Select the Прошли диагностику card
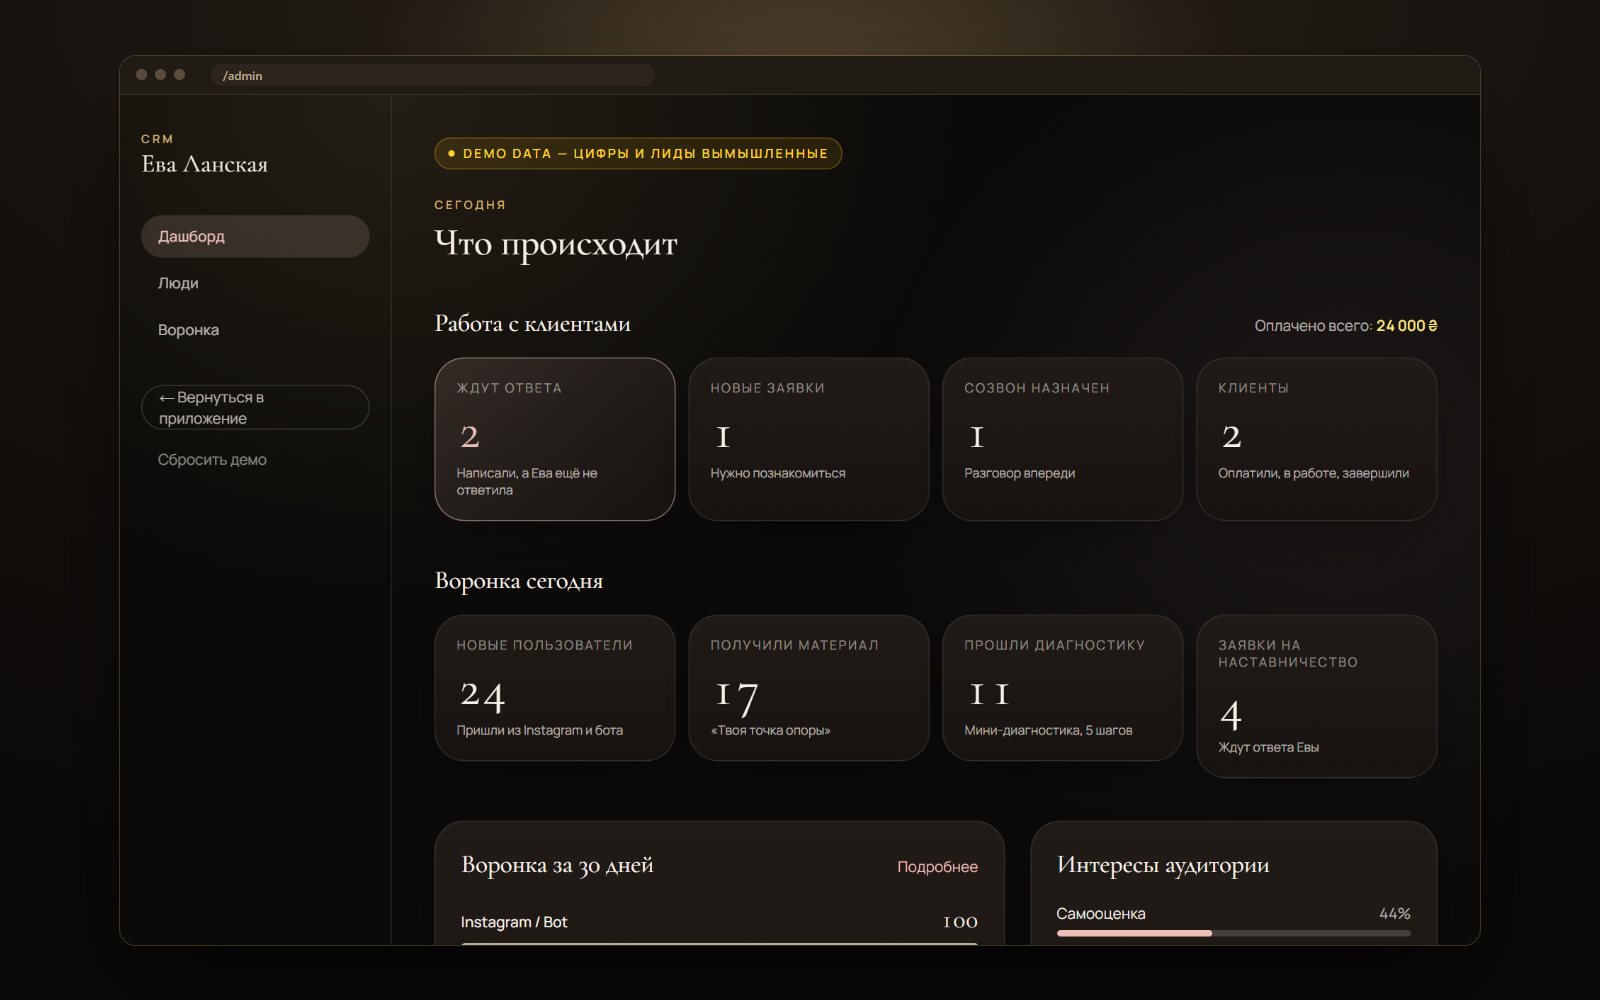The image size is (1600, 1000). tap(1063, 688)
